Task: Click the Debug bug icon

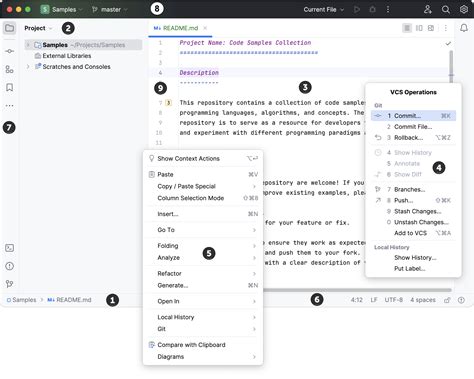Action: (x=372, y=9)
